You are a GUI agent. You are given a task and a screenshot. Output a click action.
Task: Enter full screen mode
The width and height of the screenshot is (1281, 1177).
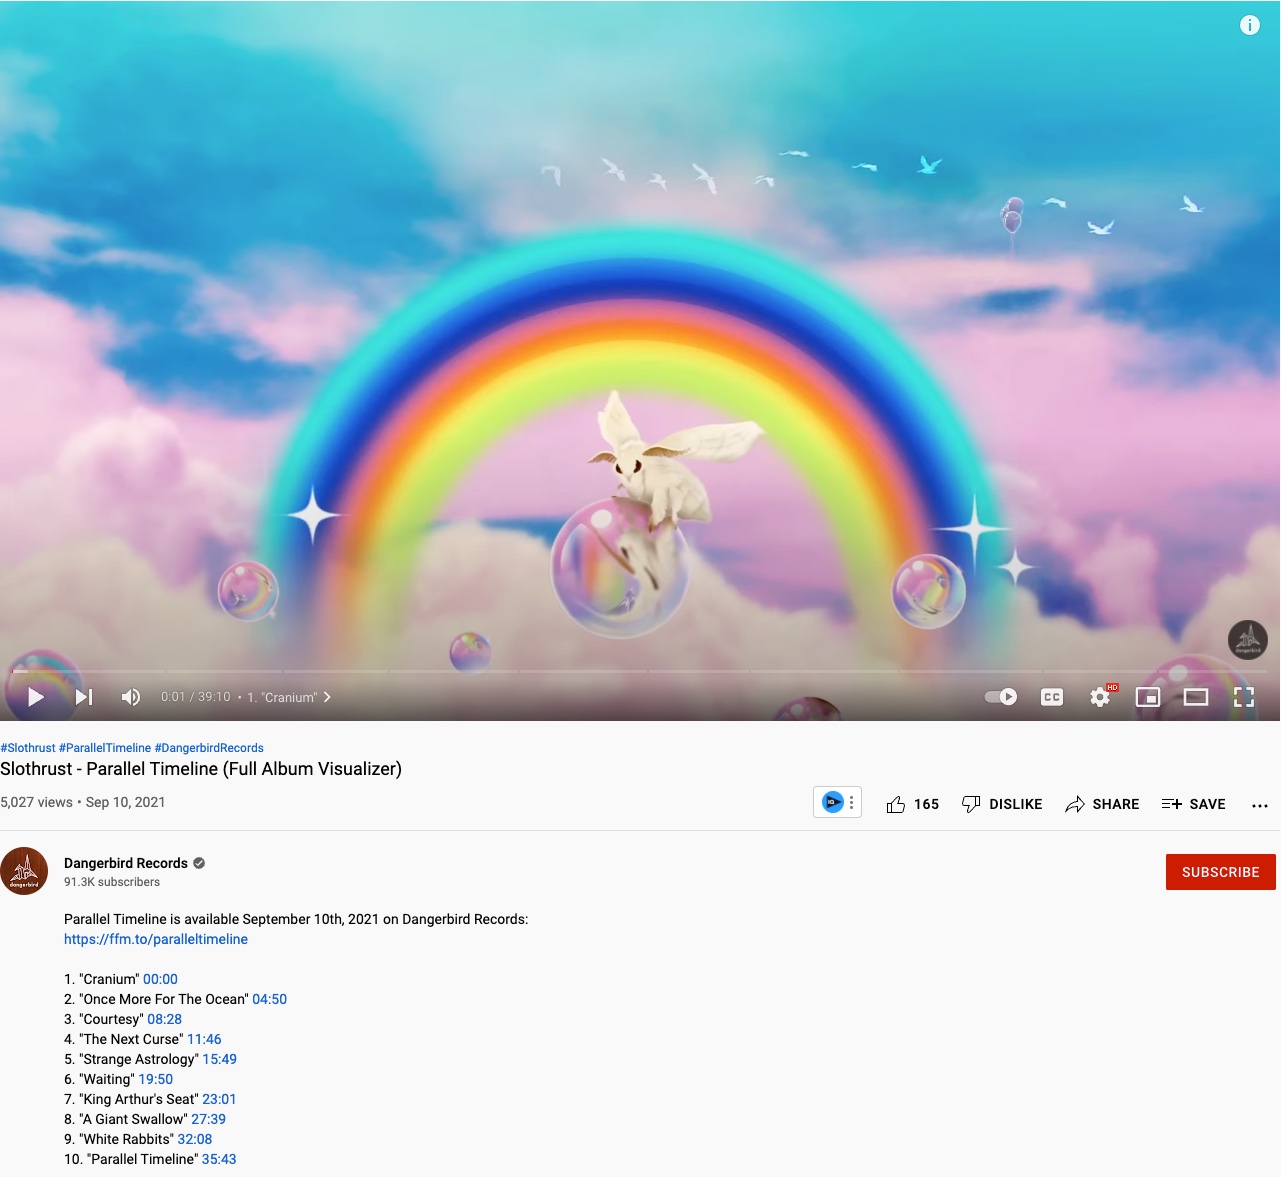[x=1244, y=697]
